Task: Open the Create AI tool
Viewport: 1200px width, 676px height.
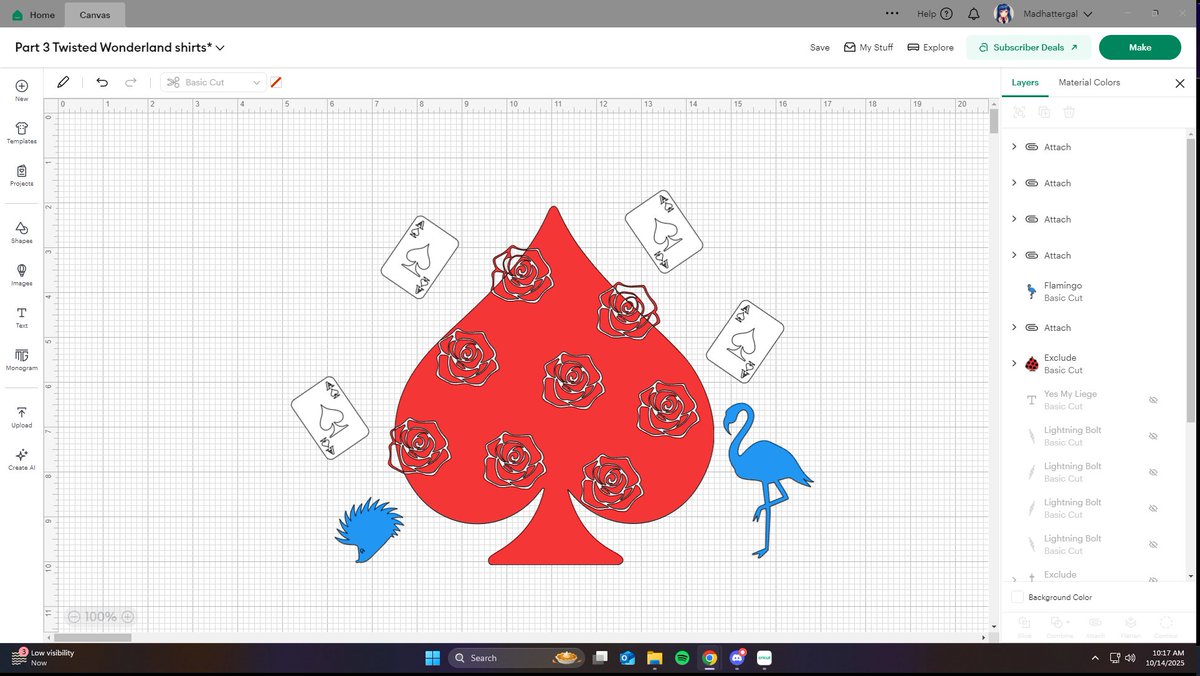Action: [x=21, y=459]
